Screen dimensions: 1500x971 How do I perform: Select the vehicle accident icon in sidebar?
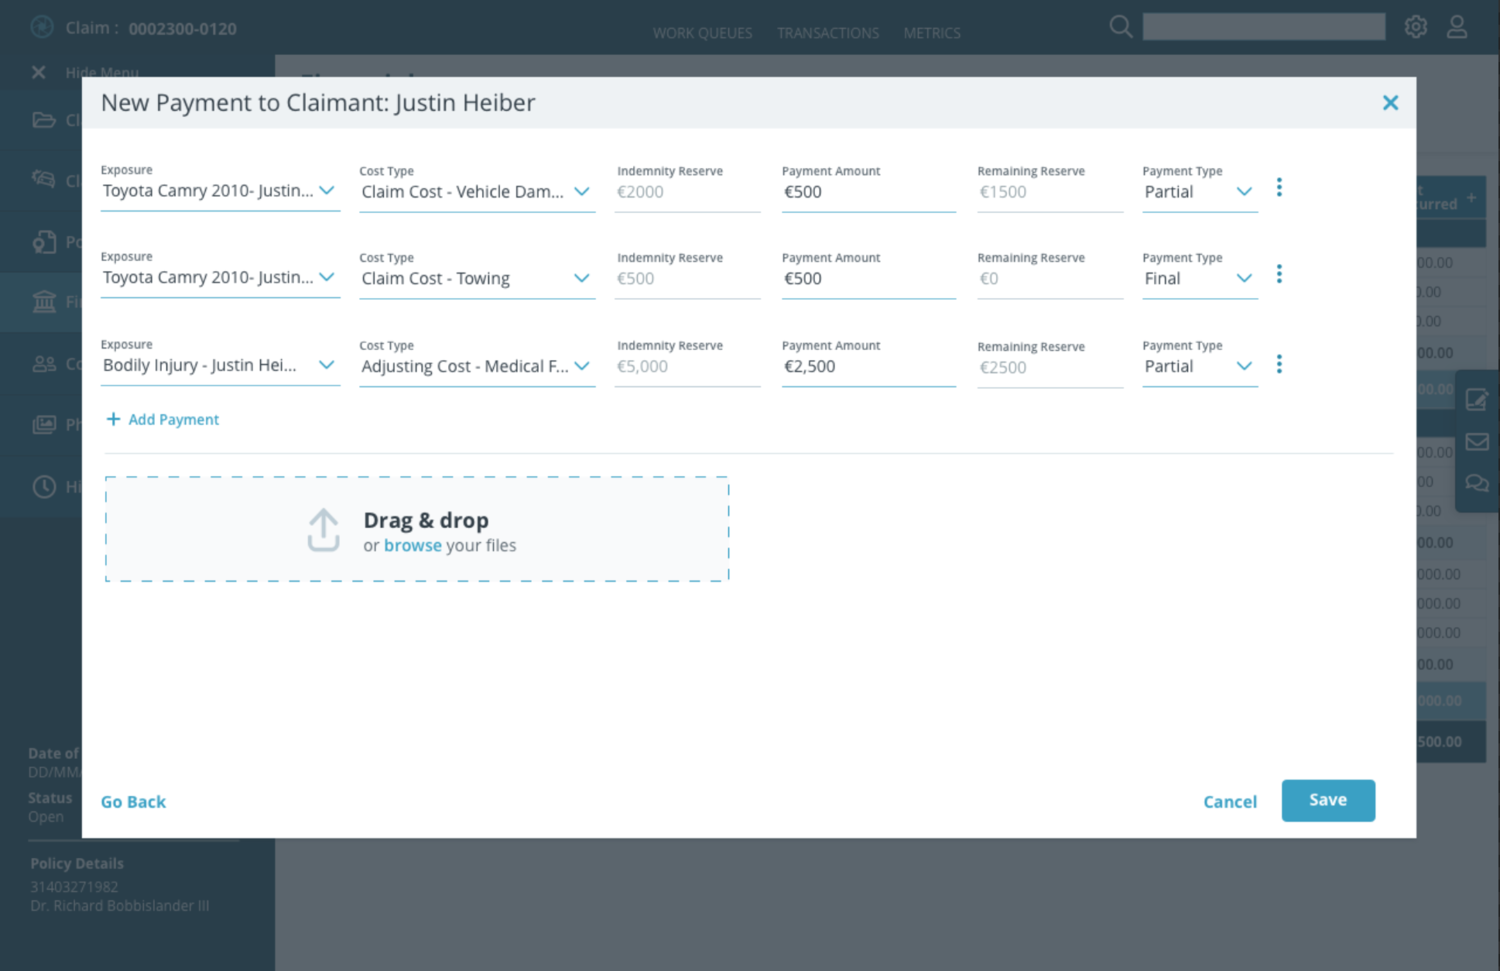point(46,180)
